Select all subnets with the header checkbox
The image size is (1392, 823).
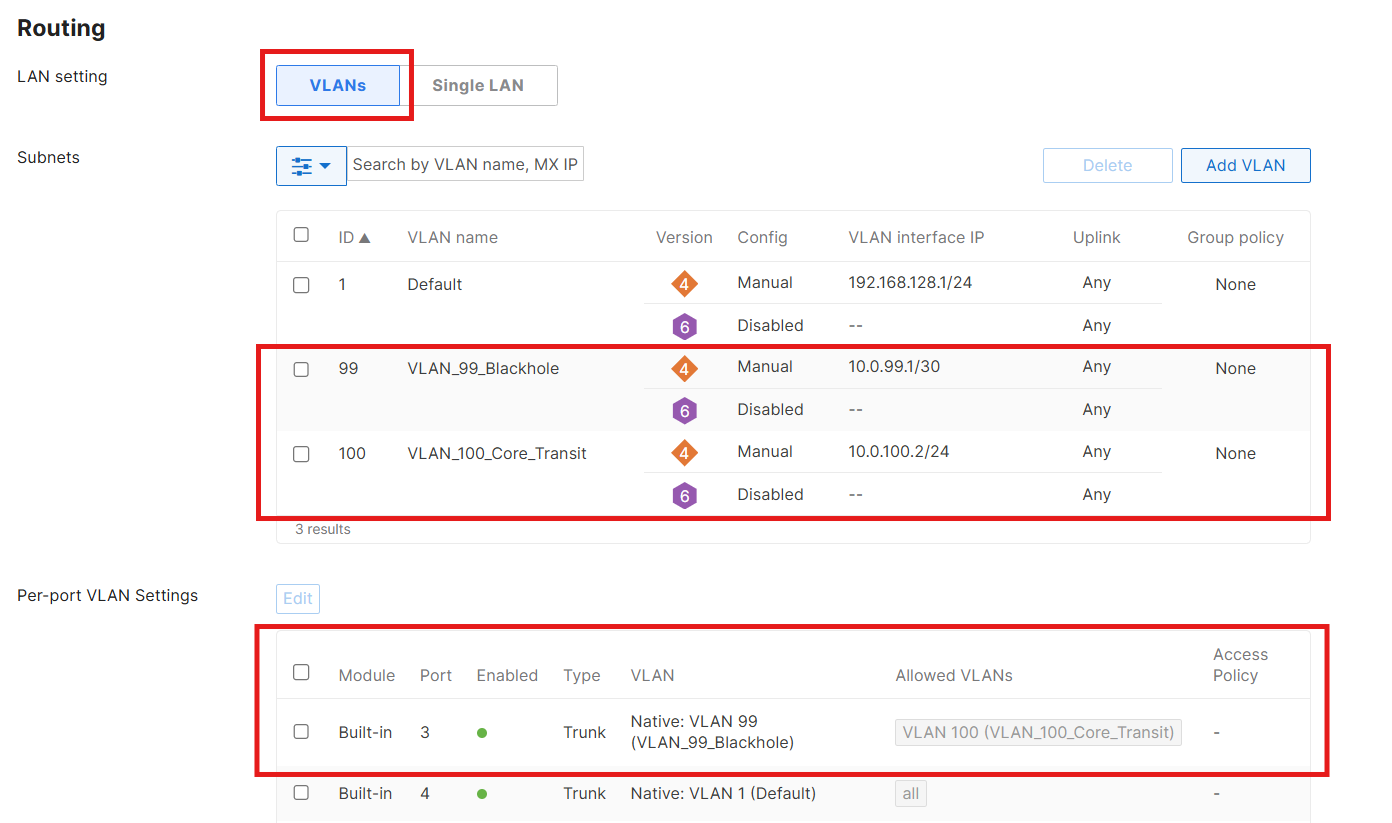pyautogui.click(x=301, y=235)
